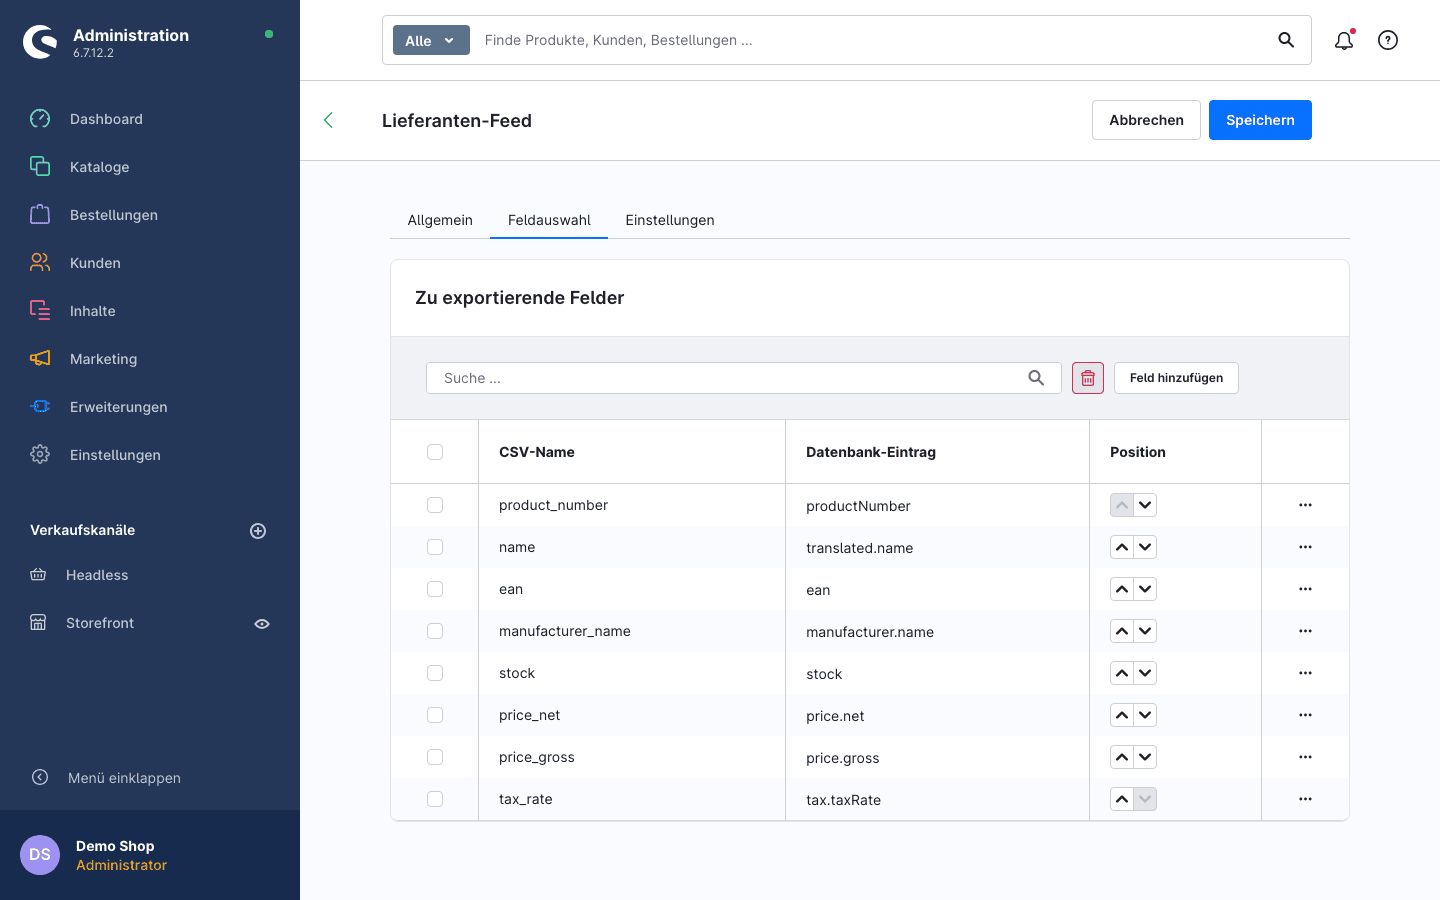The image size is (1440, 900).
Task: Open the Storefront sales channel
Action: (x=100, y=623)
